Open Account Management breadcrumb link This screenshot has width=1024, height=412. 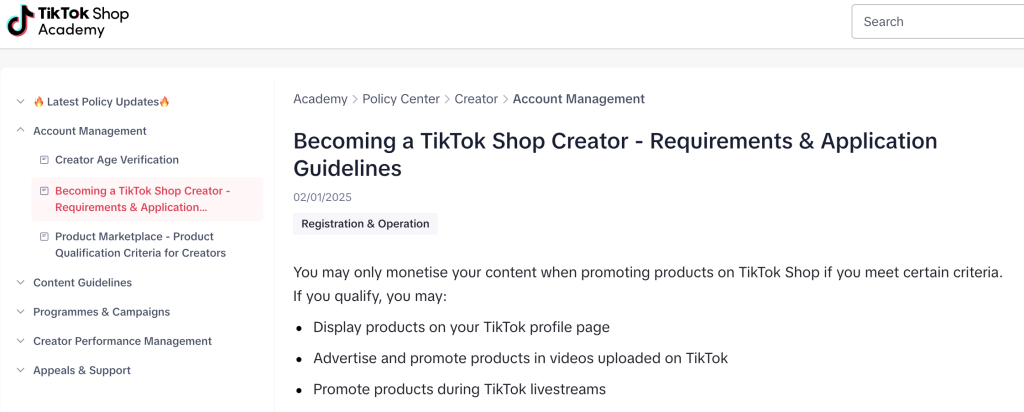[x=579, y=99]
